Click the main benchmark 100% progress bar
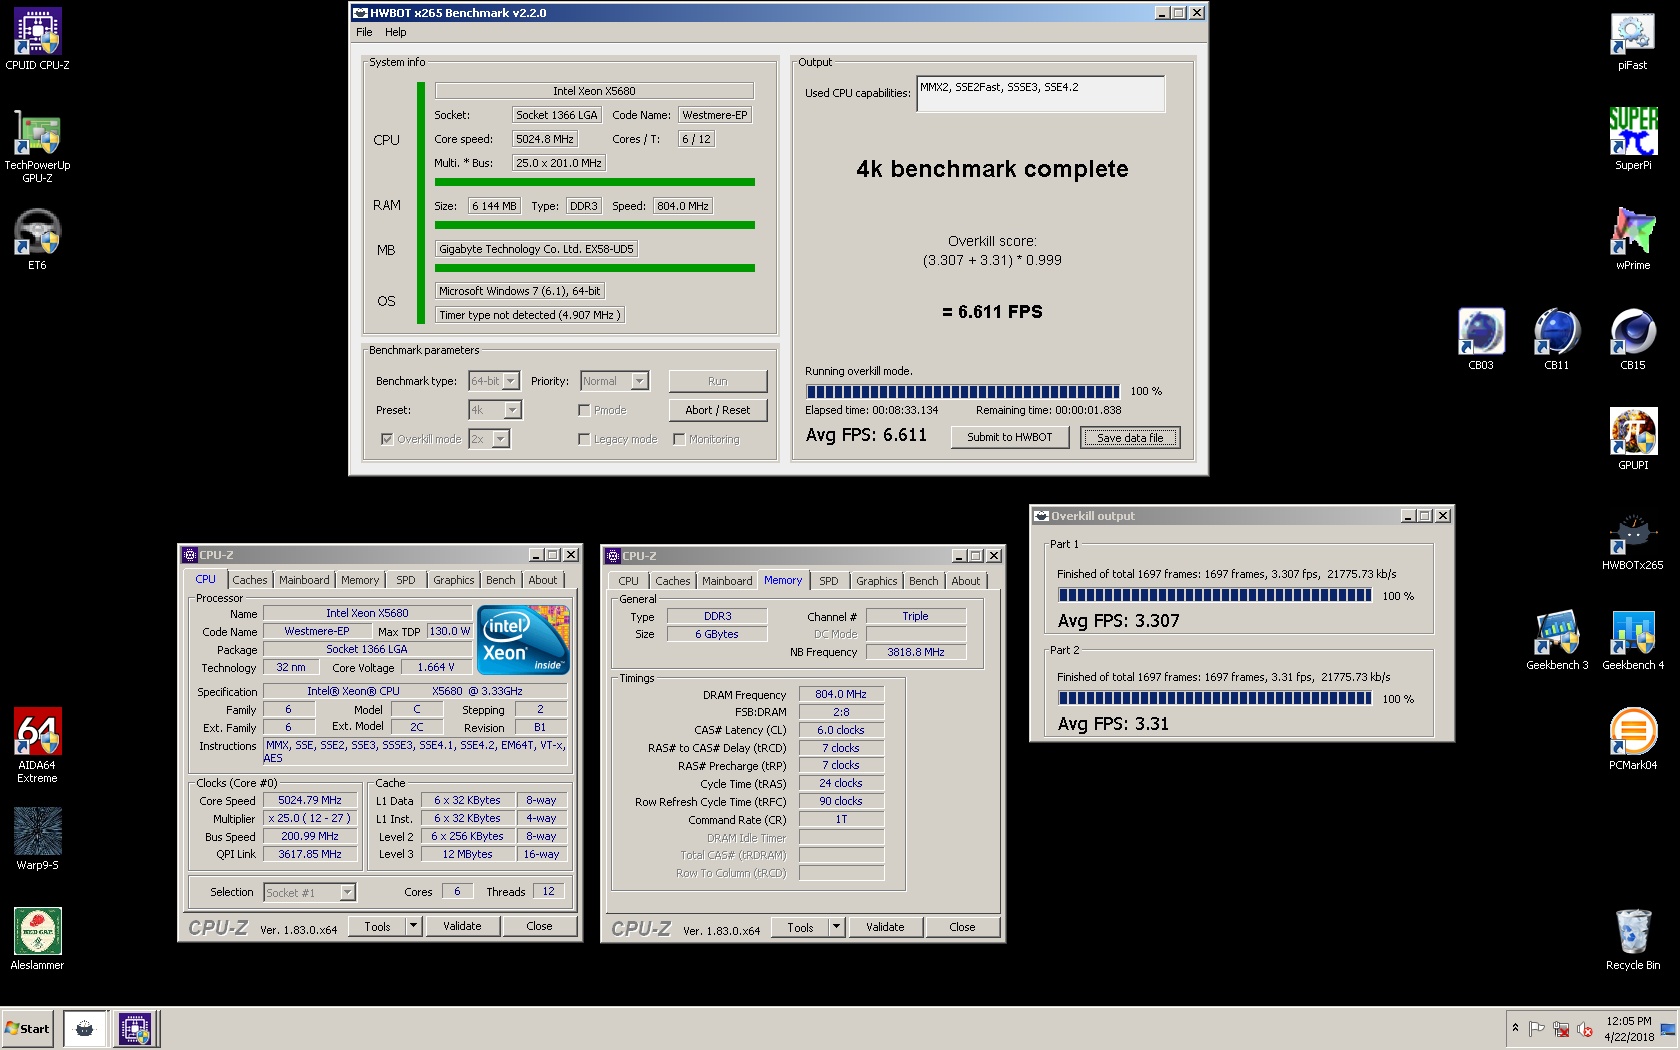Viewport: 1680px width, 1050px height. [963, 391]
